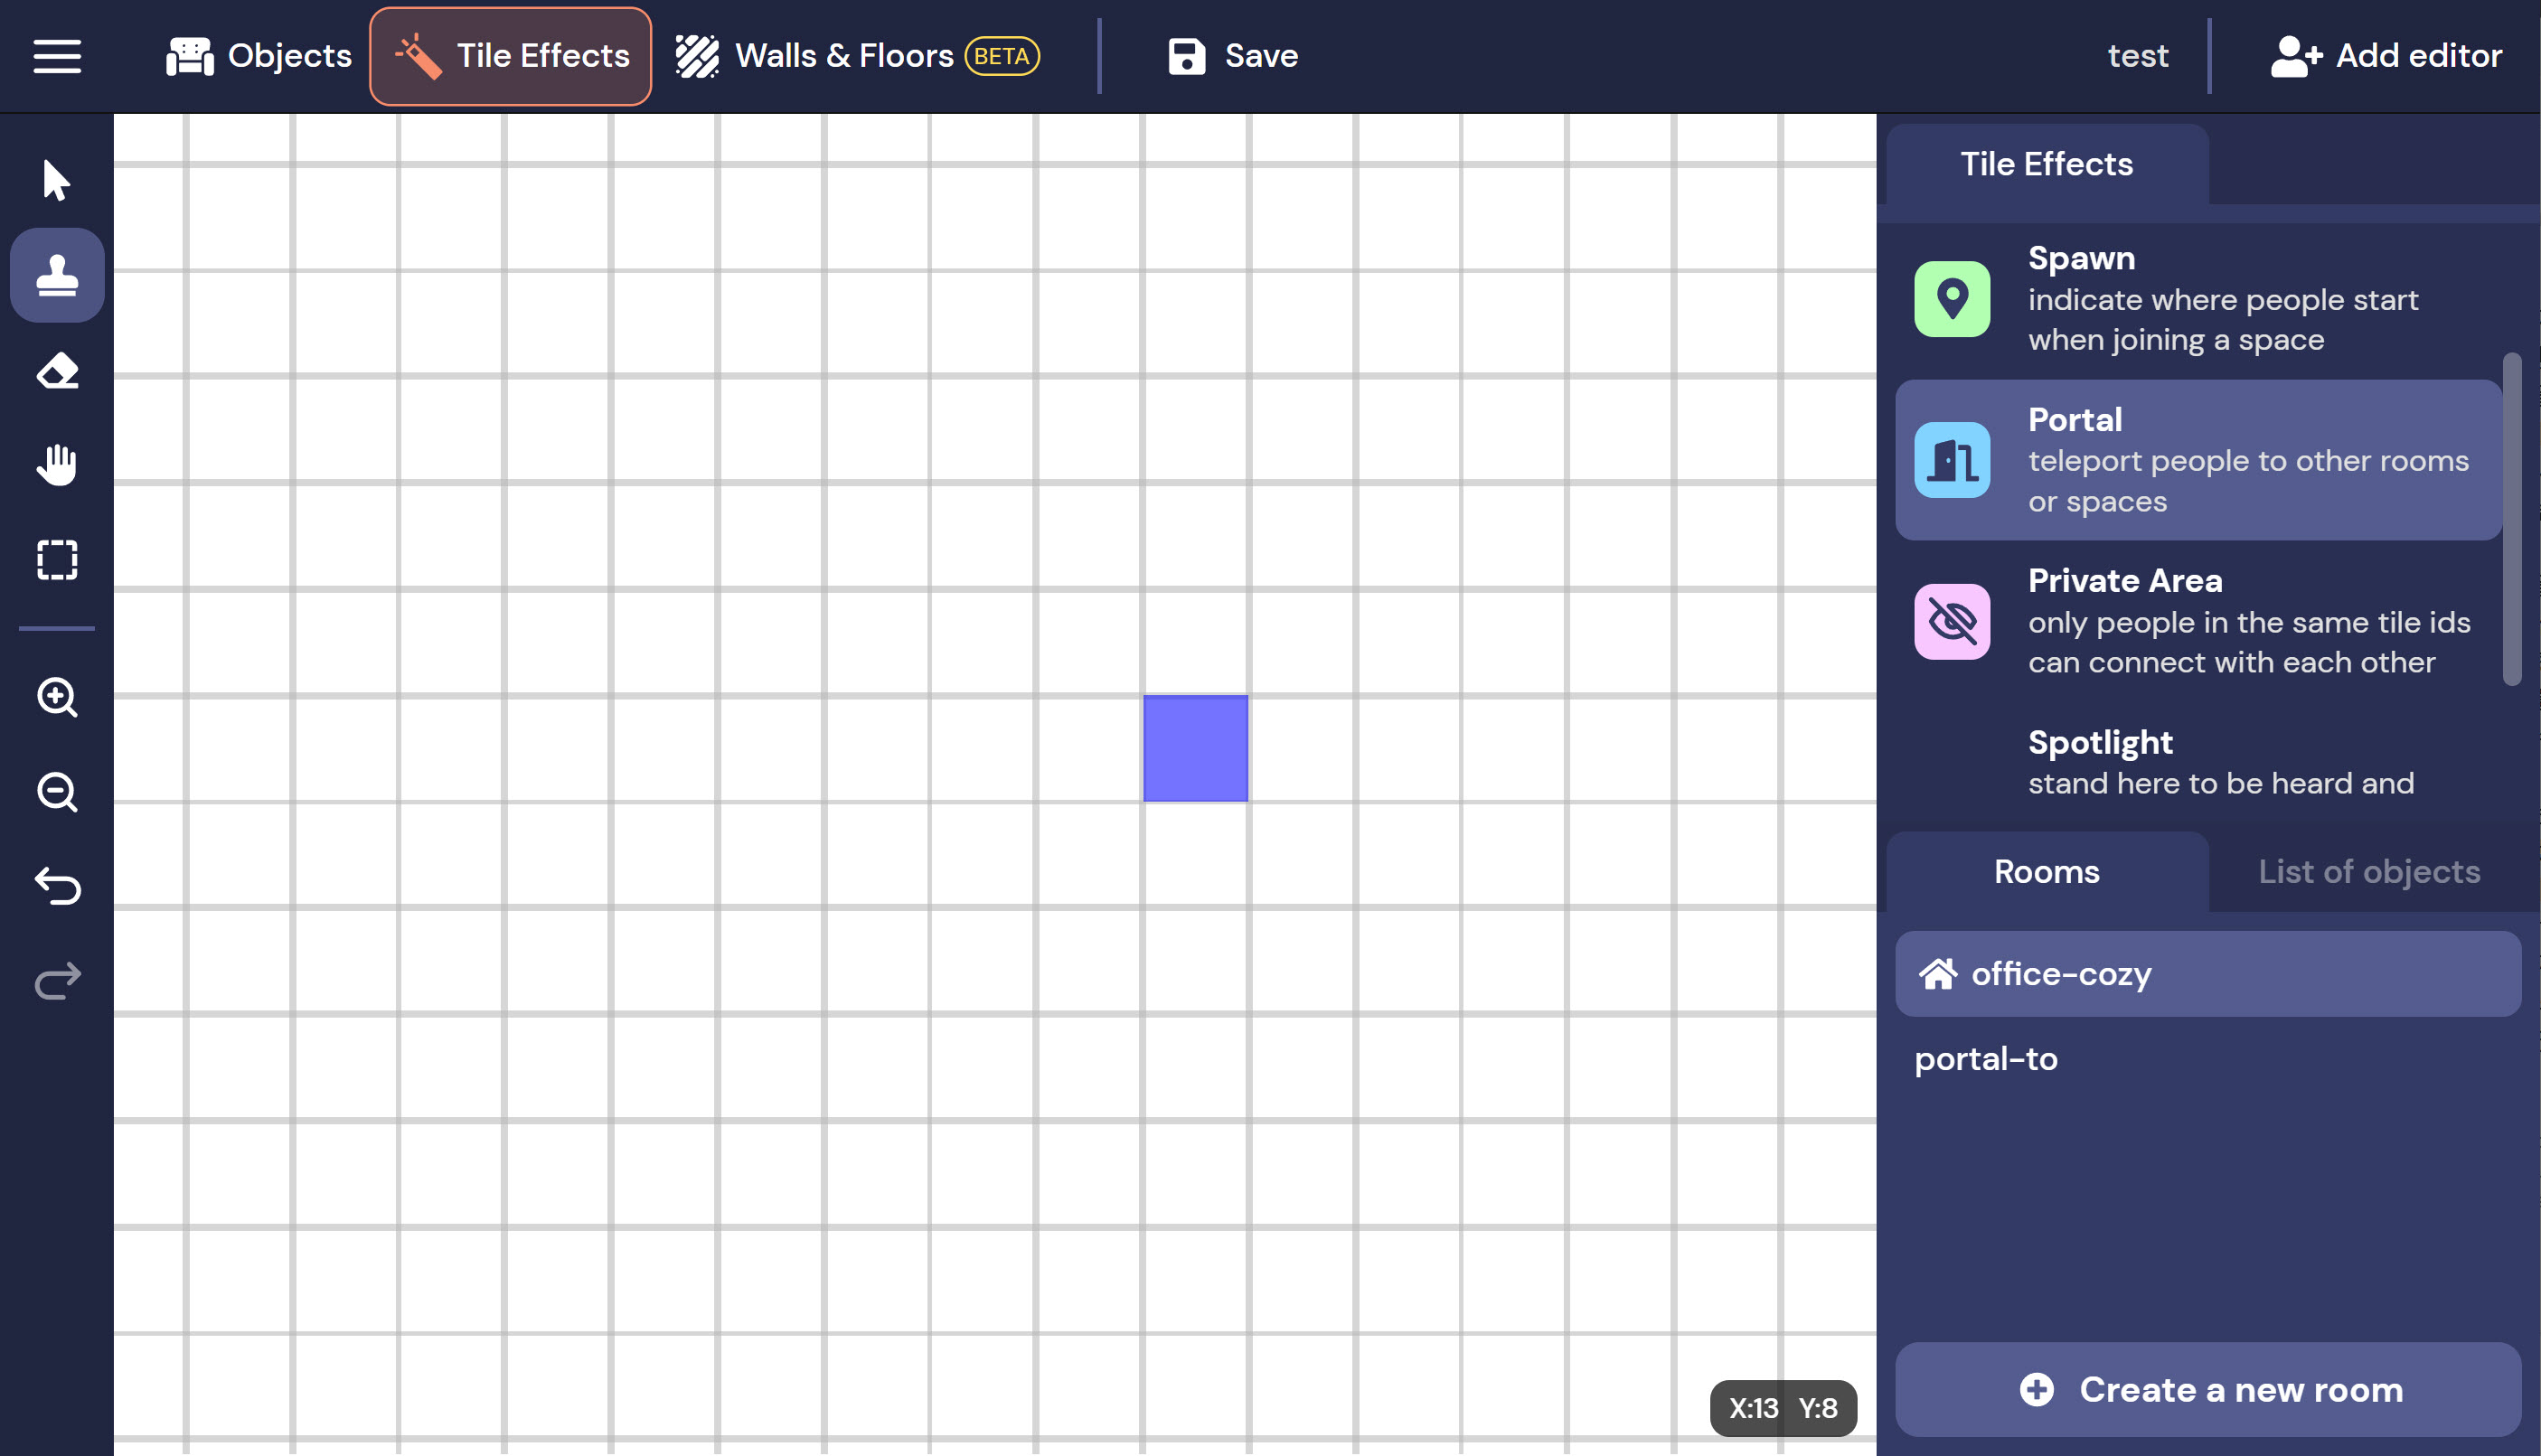Viewport: 2541px width, 1456px height.
Task: Select the arrow pointer tool
Action: [56, 181]
